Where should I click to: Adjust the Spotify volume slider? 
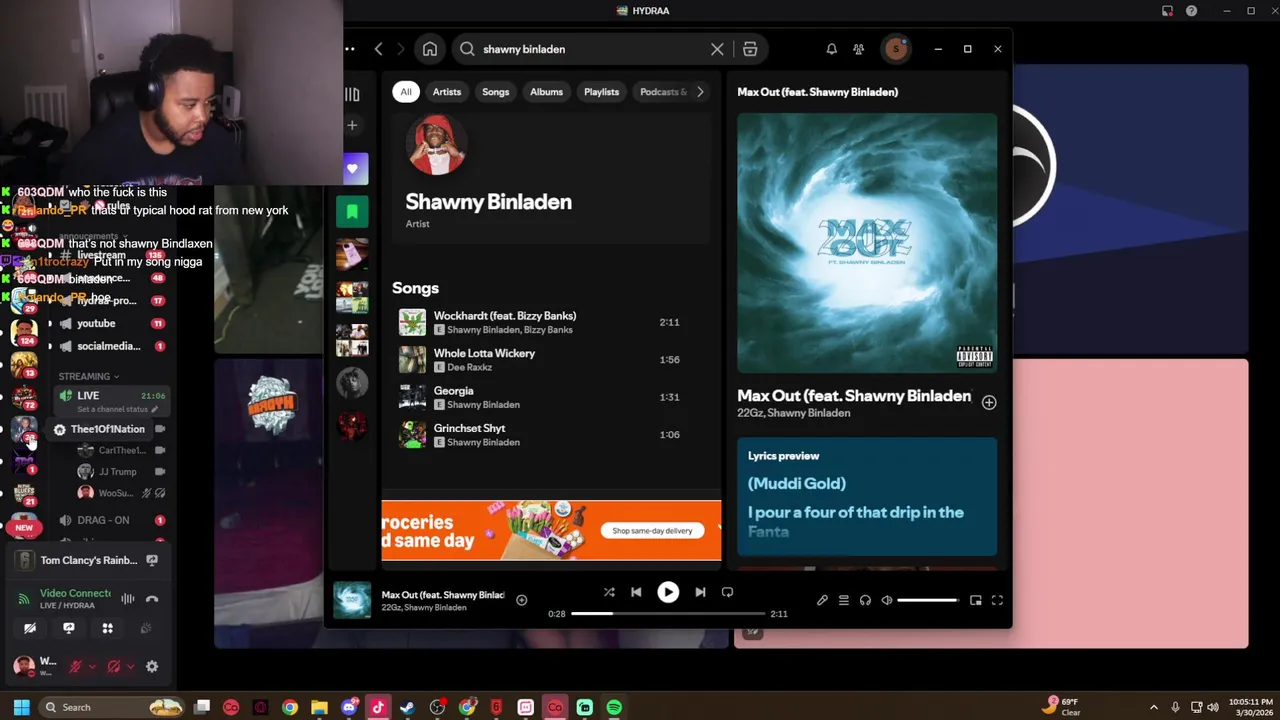928,600
